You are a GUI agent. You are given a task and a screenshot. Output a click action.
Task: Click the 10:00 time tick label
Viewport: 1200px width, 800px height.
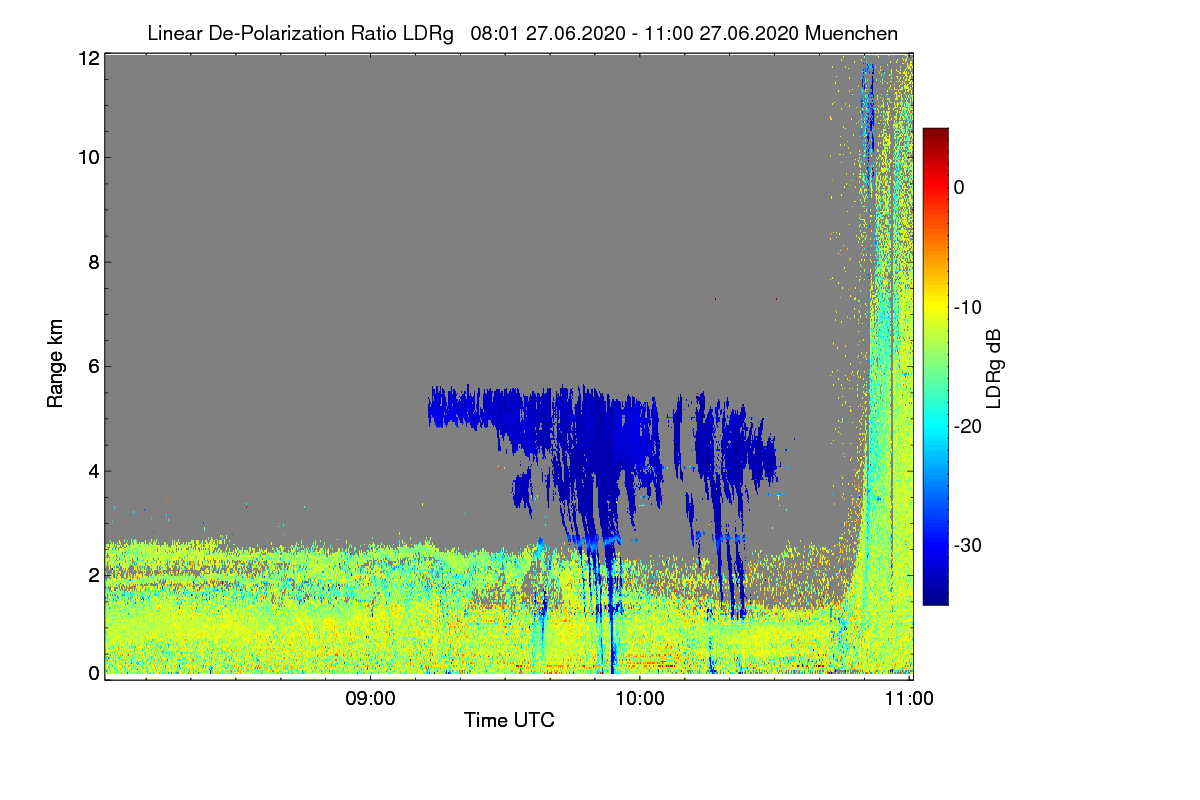(x=640, y=699)
